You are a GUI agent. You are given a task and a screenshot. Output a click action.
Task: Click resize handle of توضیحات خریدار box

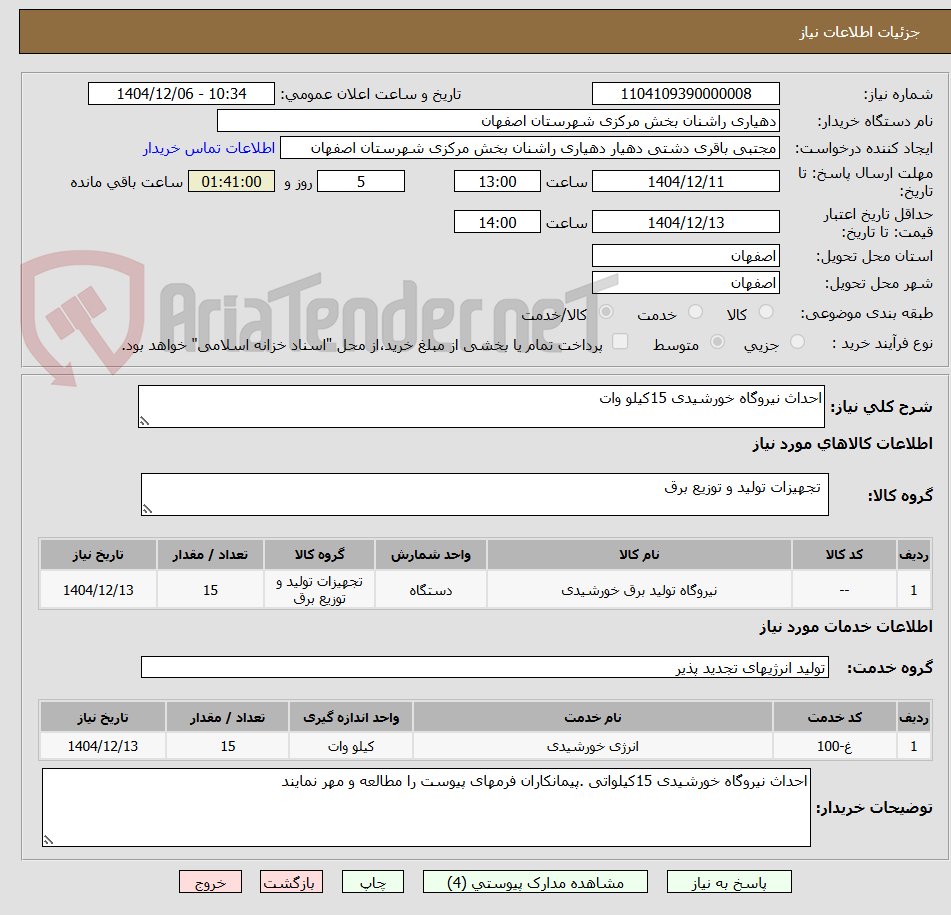pyautogui.click(x=49, y=840)
